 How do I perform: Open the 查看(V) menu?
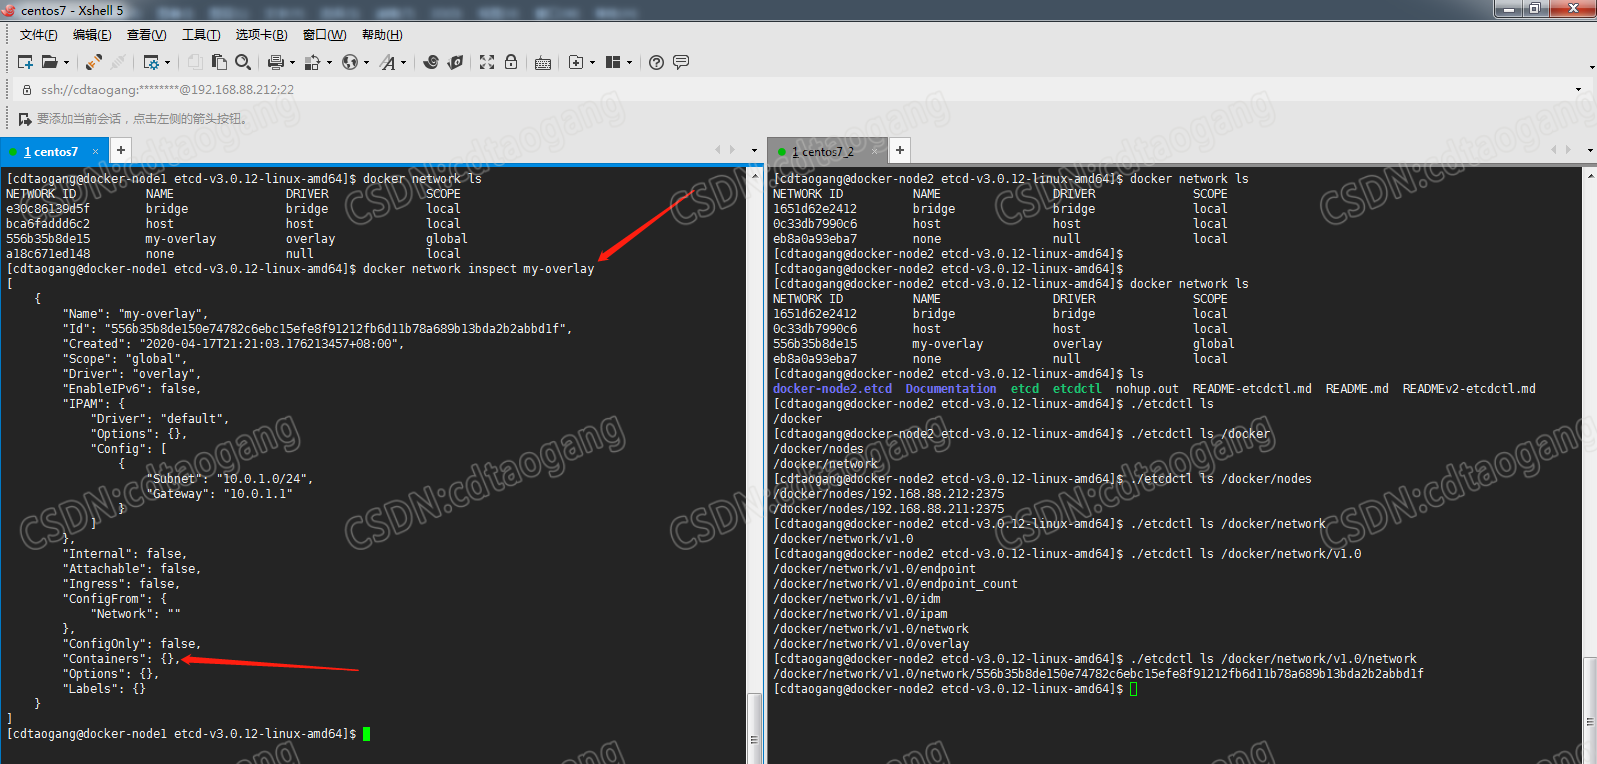[x=146, y=35]
